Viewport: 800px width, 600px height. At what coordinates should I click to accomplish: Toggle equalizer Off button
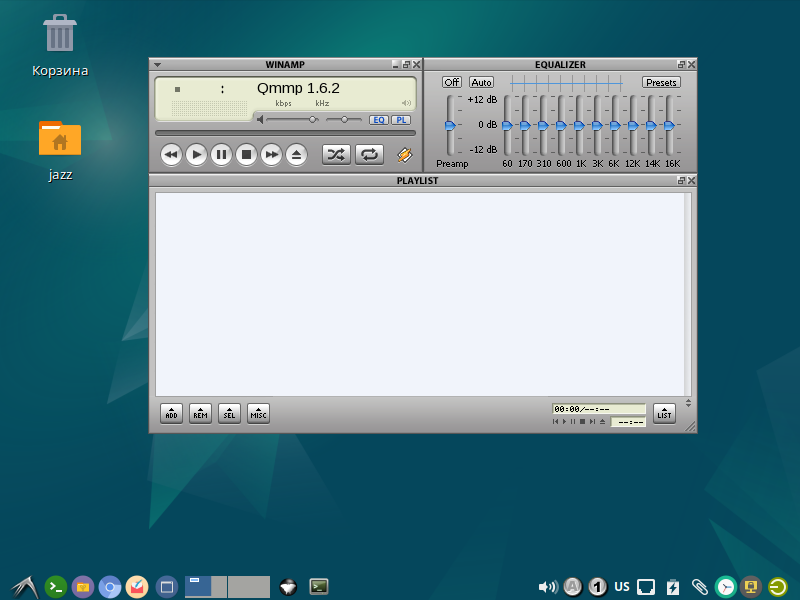click(452, 82)
